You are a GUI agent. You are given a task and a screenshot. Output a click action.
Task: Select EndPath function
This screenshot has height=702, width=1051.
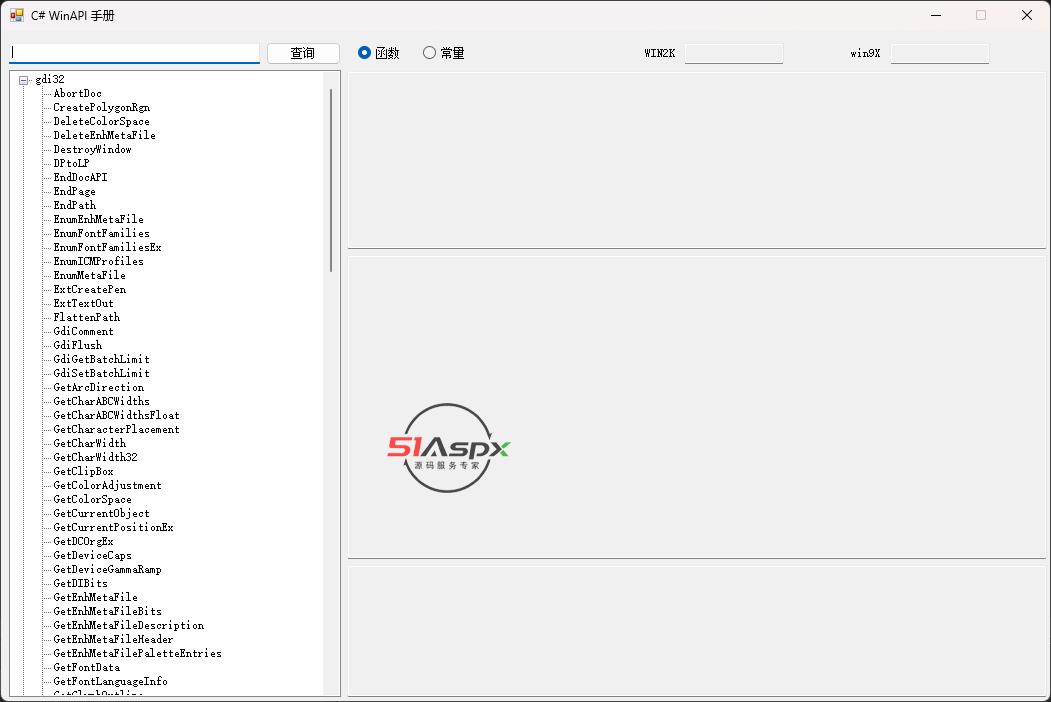pos(74,205)
